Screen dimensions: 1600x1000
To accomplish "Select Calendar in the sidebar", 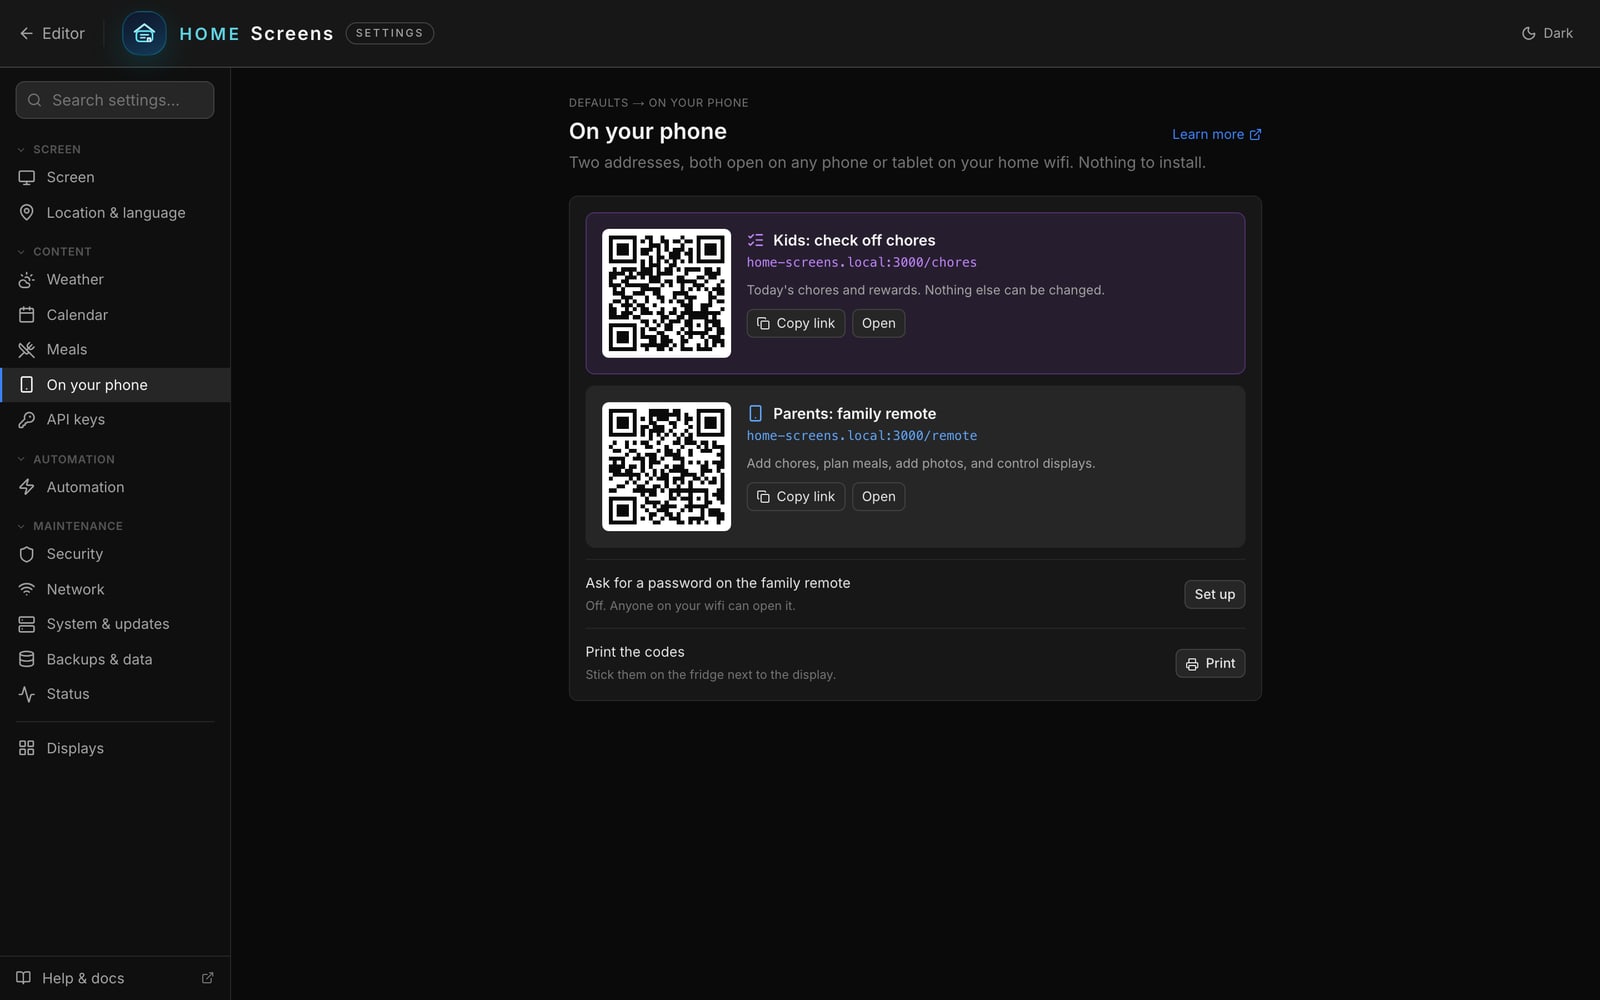I will point(115,315).
